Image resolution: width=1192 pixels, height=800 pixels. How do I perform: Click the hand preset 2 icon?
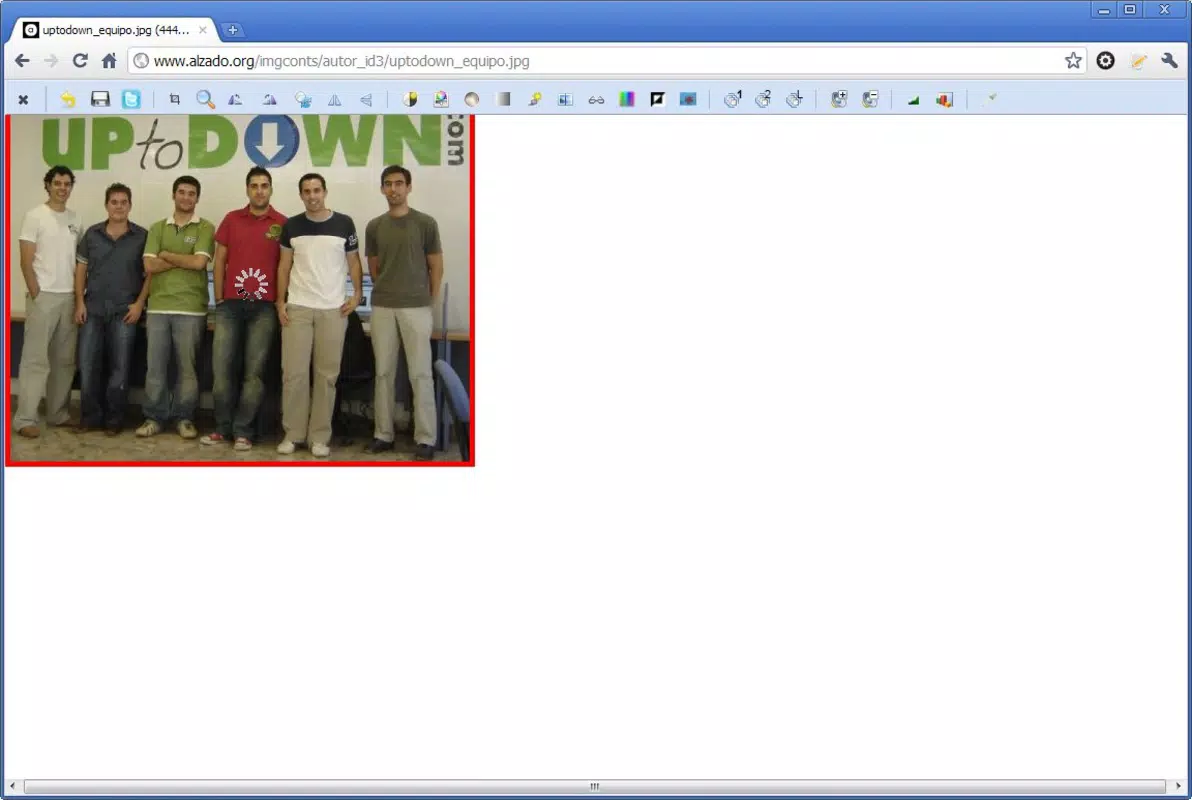(x=763, y=99)
